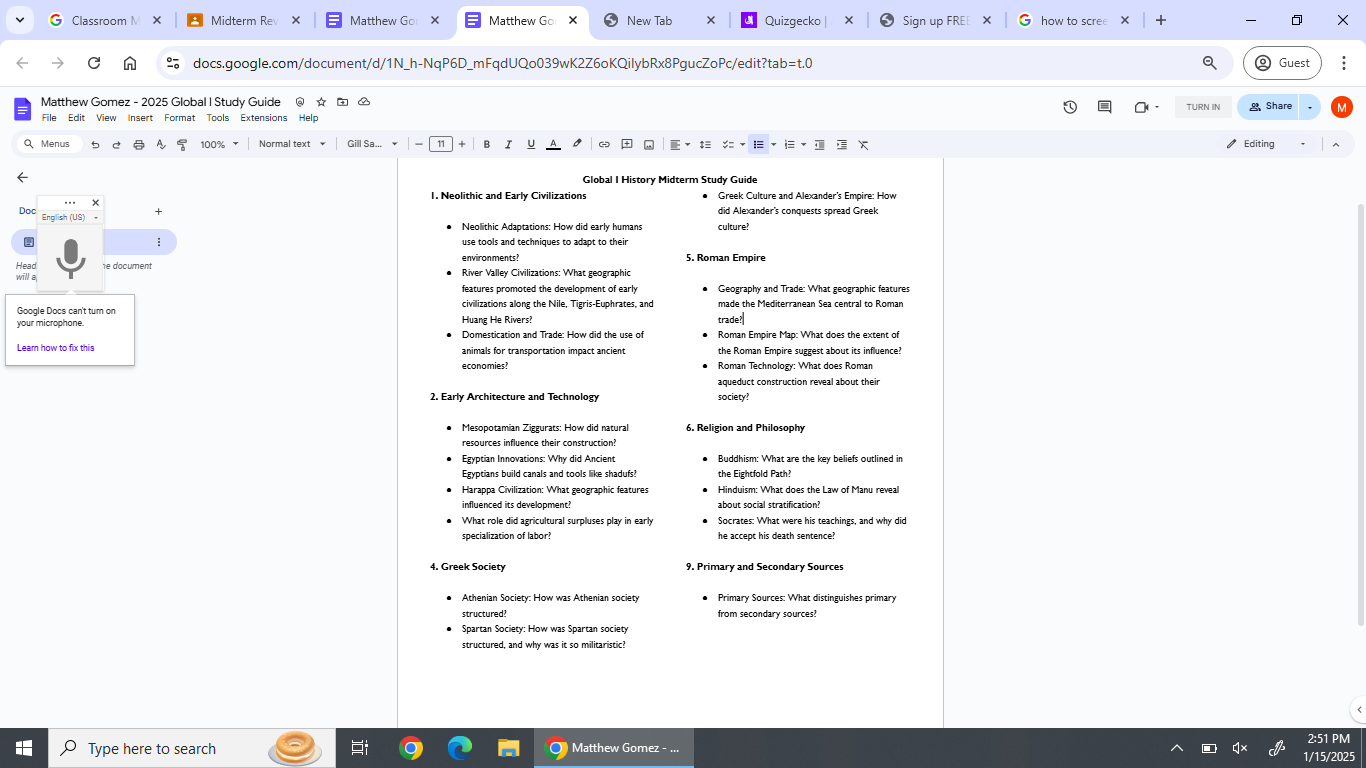Change voice typing language English (US) dropdown
1366x768 pixels.
click(70, 217)
